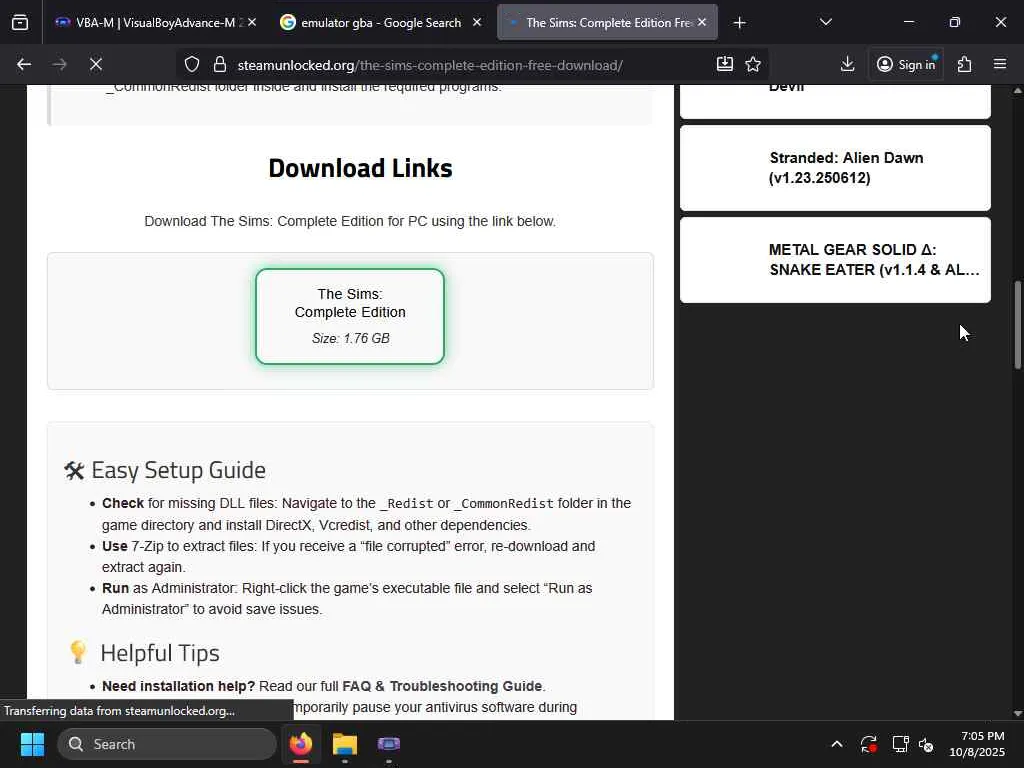The width and height of the screenshot is (1024, 768).
Task: Close The Sims: Complete Edition tab
Action: pos(702,22)
